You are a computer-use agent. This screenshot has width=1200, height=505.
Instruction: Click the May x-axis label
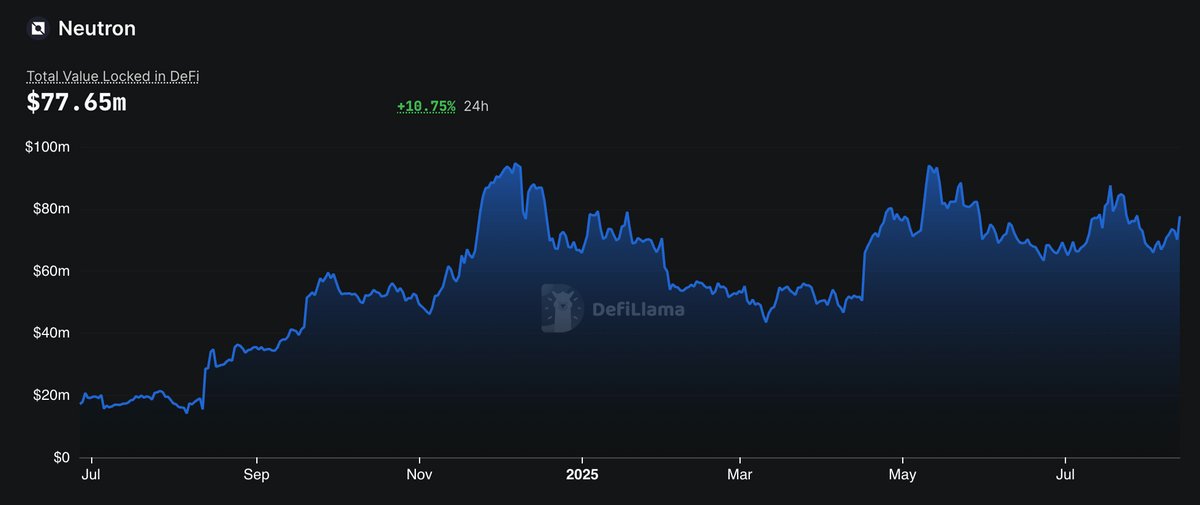coord(903,474)
